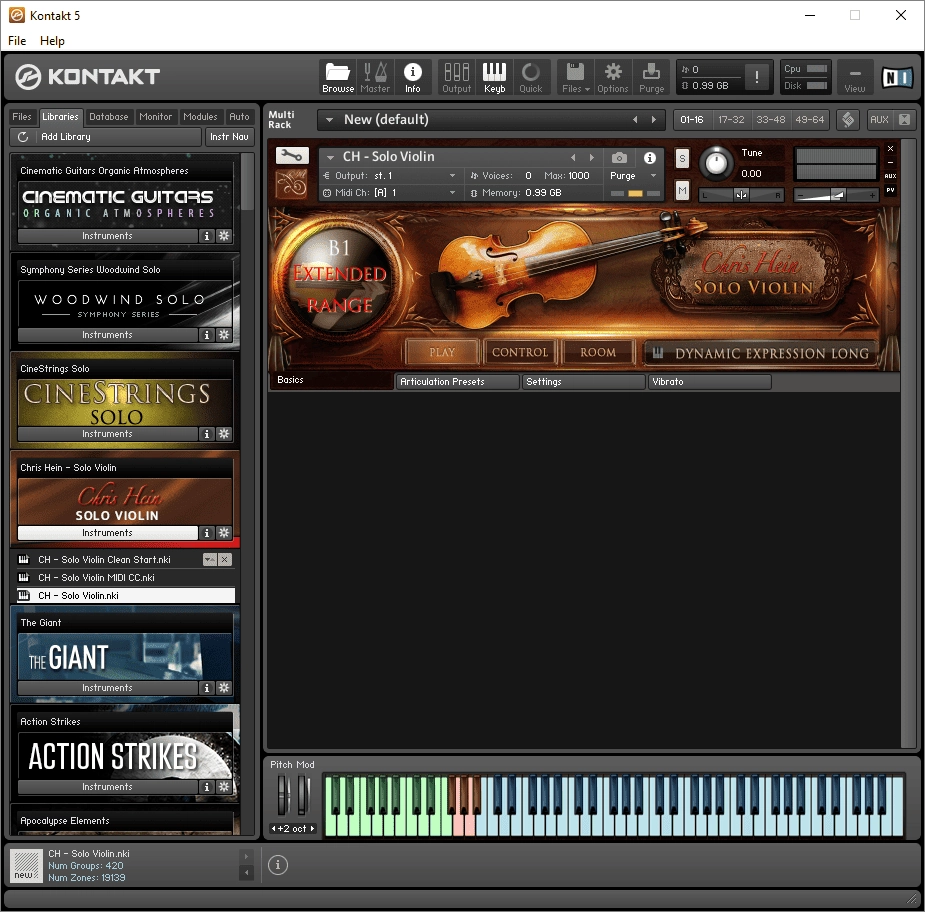Select the Articulation Presets tab
The height and width of the screenshot is (912, 925).
(x=458, y=382)
